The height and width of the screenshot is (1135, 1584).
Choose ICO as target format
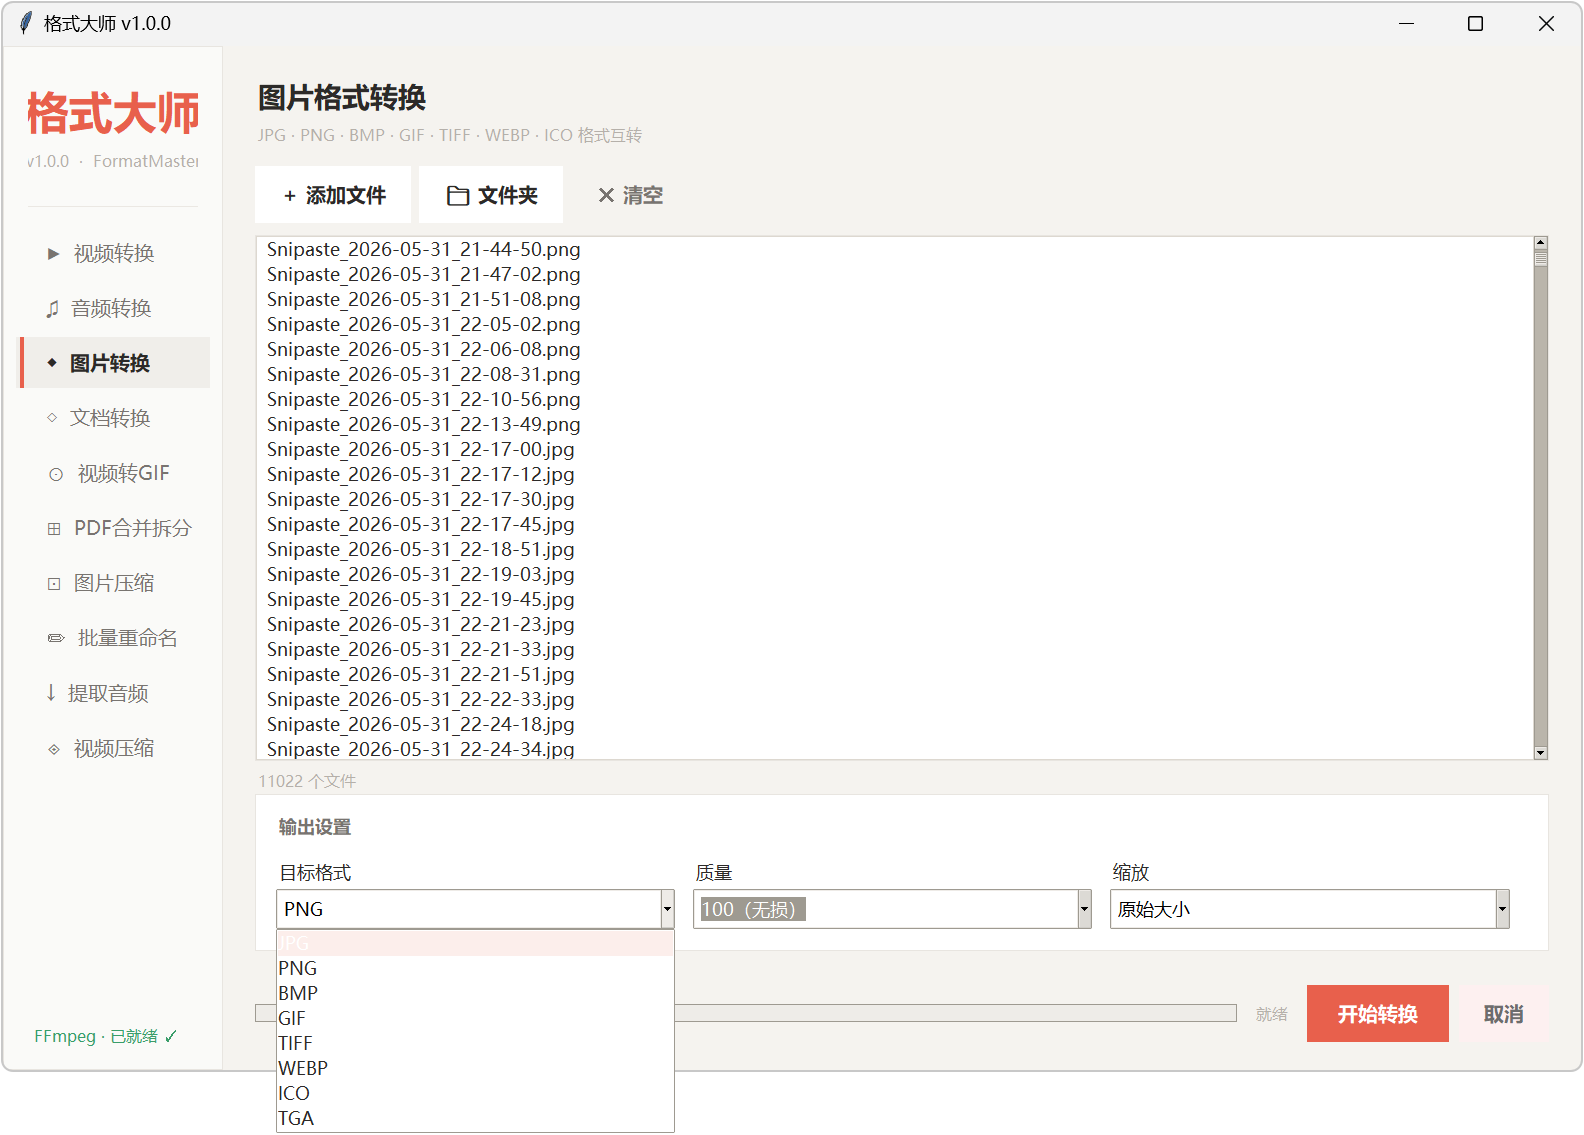[x=475, y=1093]
